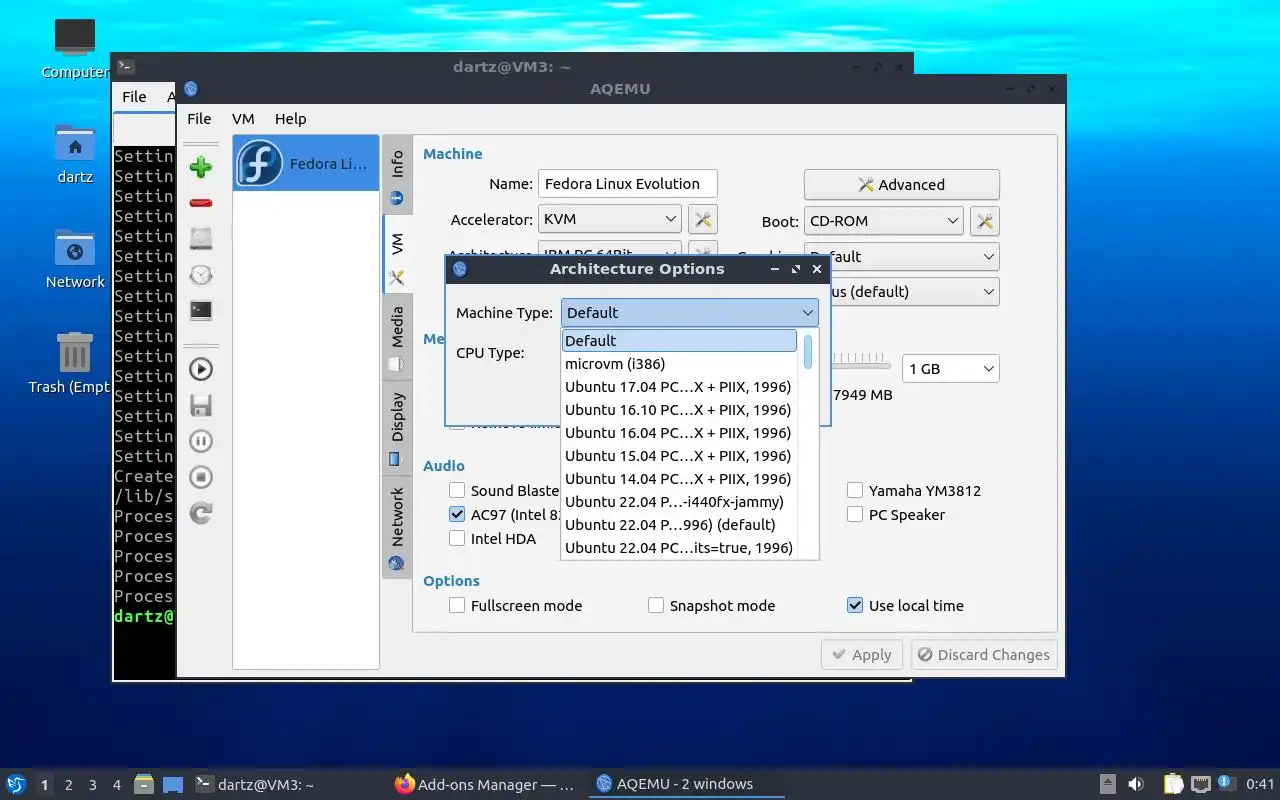Click the VM Name input field
The image size is (1280, 800).
pos(628,183)
